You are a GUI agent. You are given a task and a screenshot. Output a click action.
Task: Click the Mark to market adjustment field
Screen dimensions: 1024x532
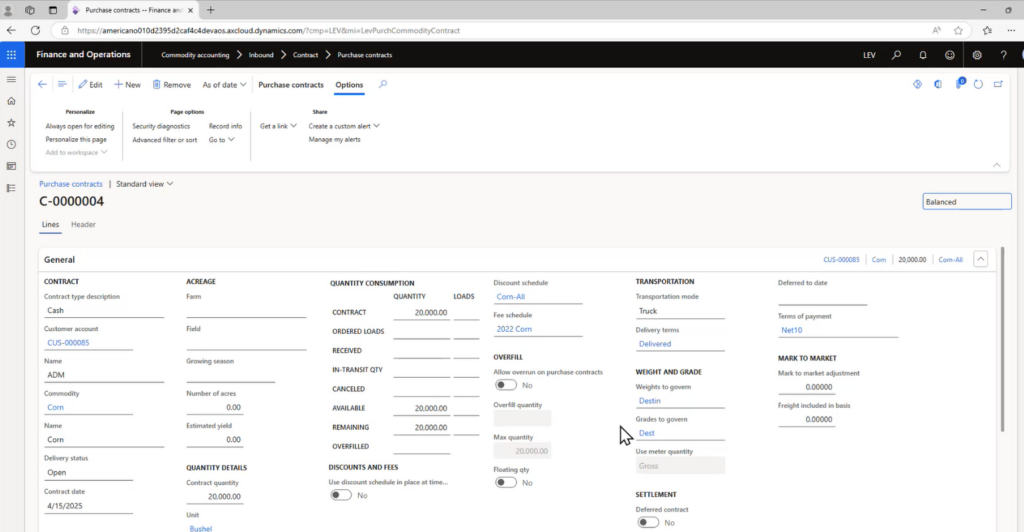pyautogui.click(x=806, y=387)
